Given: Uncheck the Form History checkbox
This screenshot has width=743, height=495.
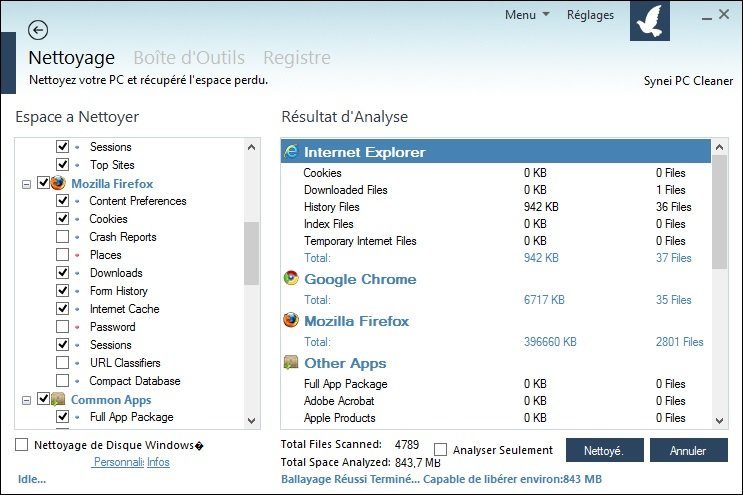Looking at the screenshot, I should (63, 290).
